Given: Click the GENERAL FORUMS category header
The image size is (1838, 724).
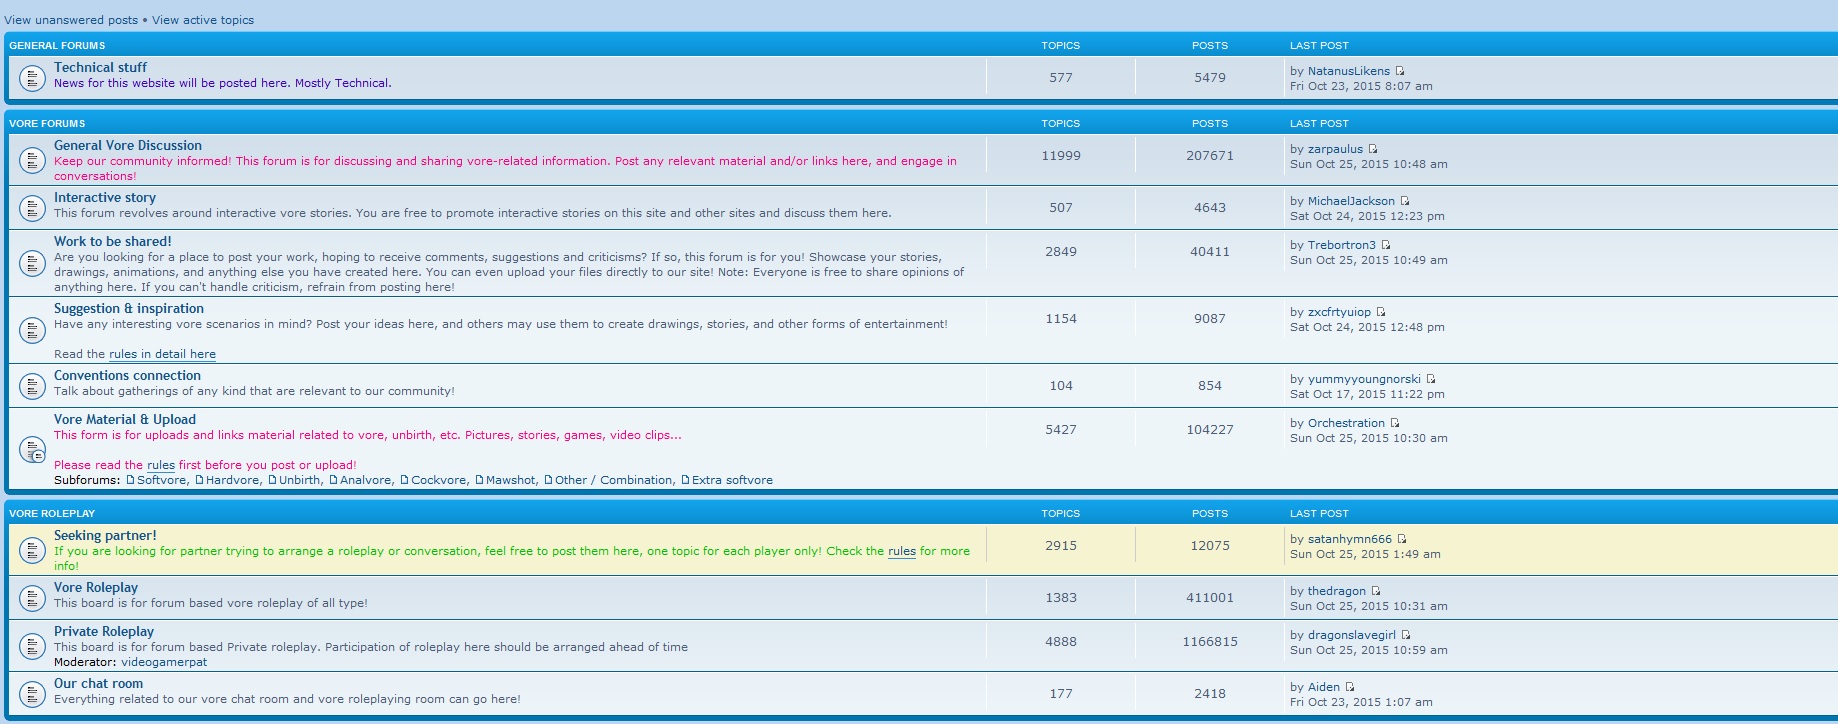Looking at the screenshot, I should tap(57, 45).
